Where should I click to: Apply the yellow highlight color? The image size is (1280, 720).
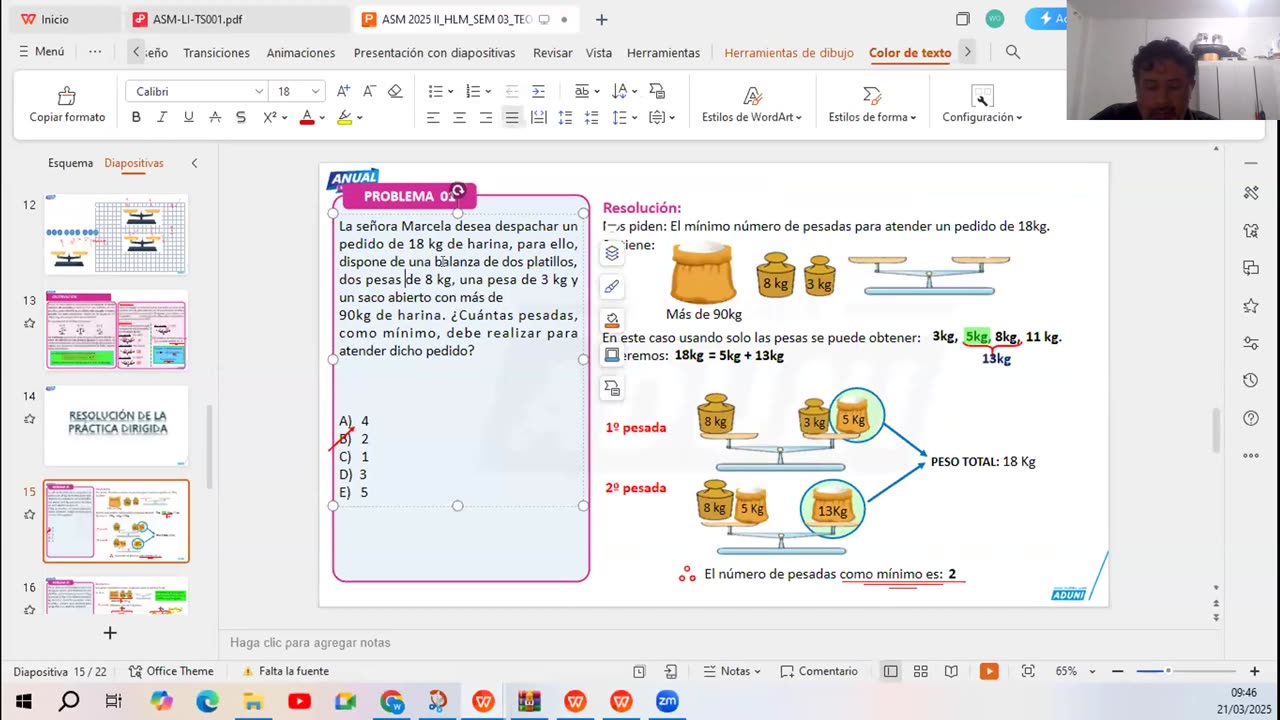[344, 117]
